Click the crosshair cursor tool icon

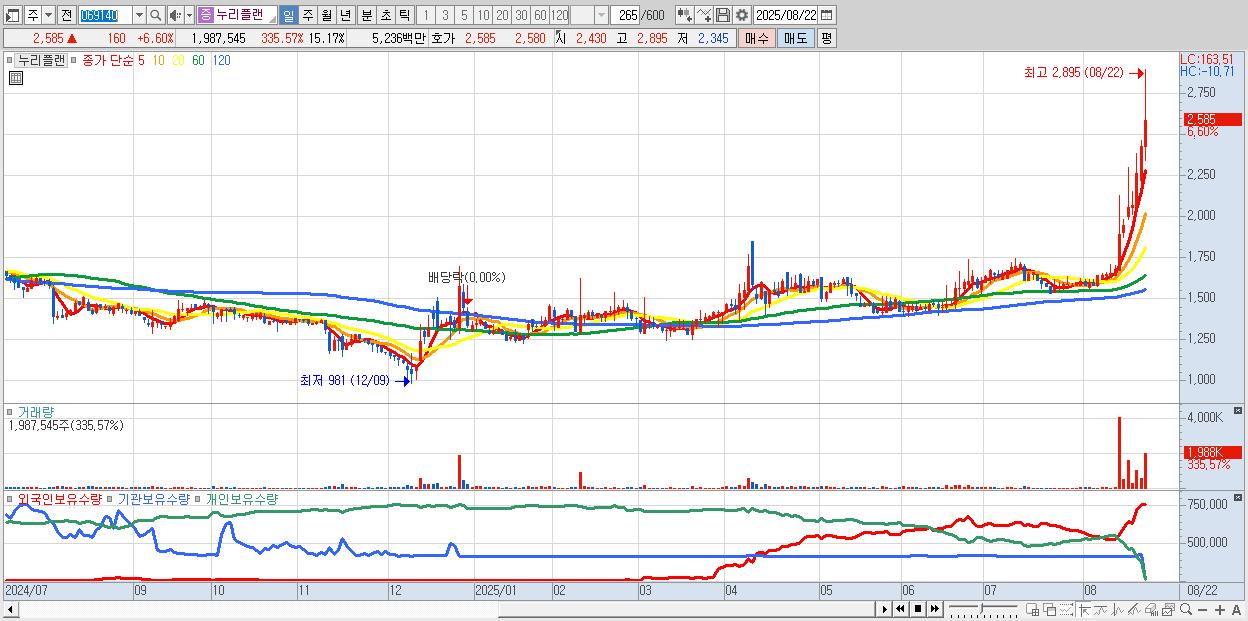(1085, 609)
